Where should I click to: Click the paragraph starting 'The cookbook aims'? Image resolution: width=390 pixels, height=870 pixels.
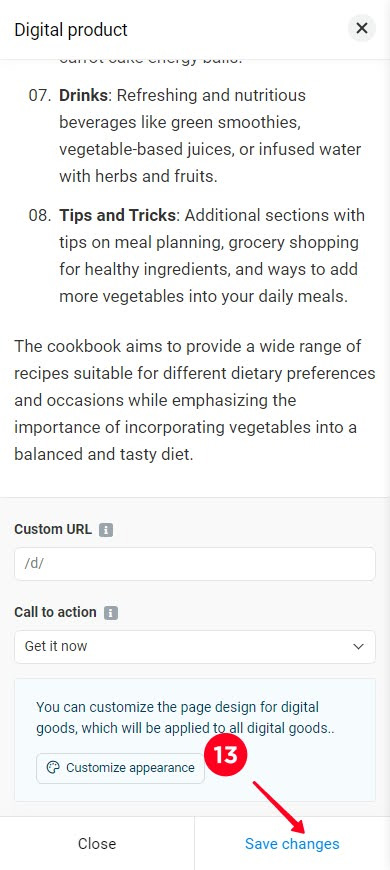(x=195, y=401)
